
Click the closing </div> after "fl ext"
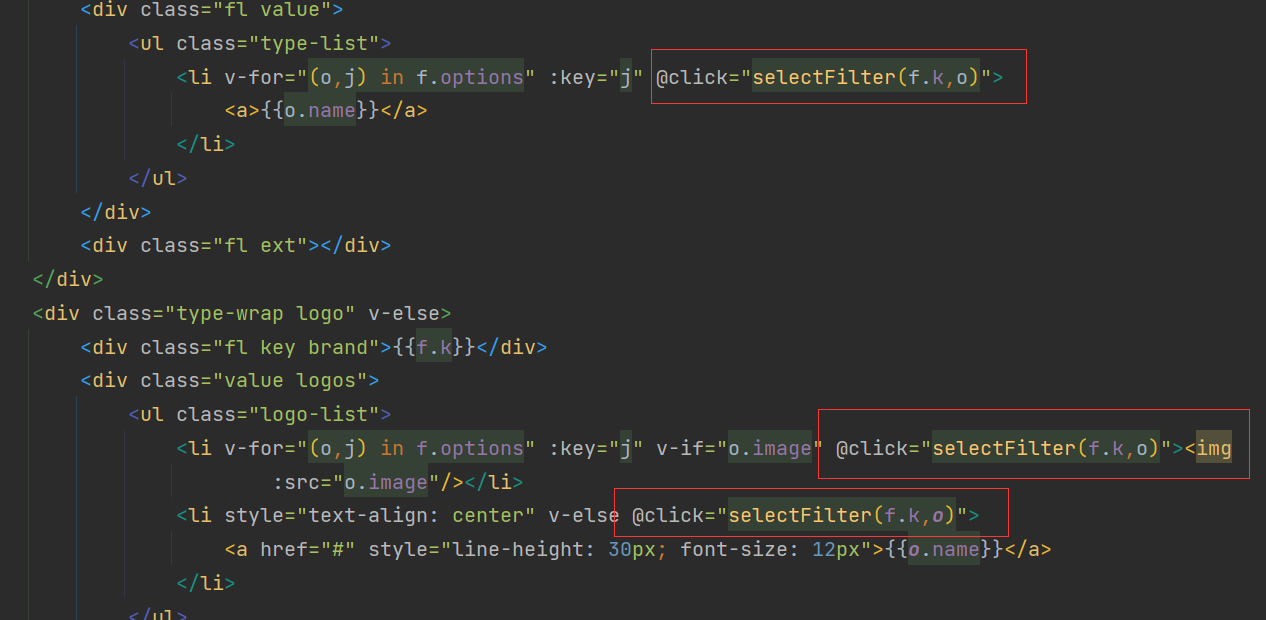355,245
